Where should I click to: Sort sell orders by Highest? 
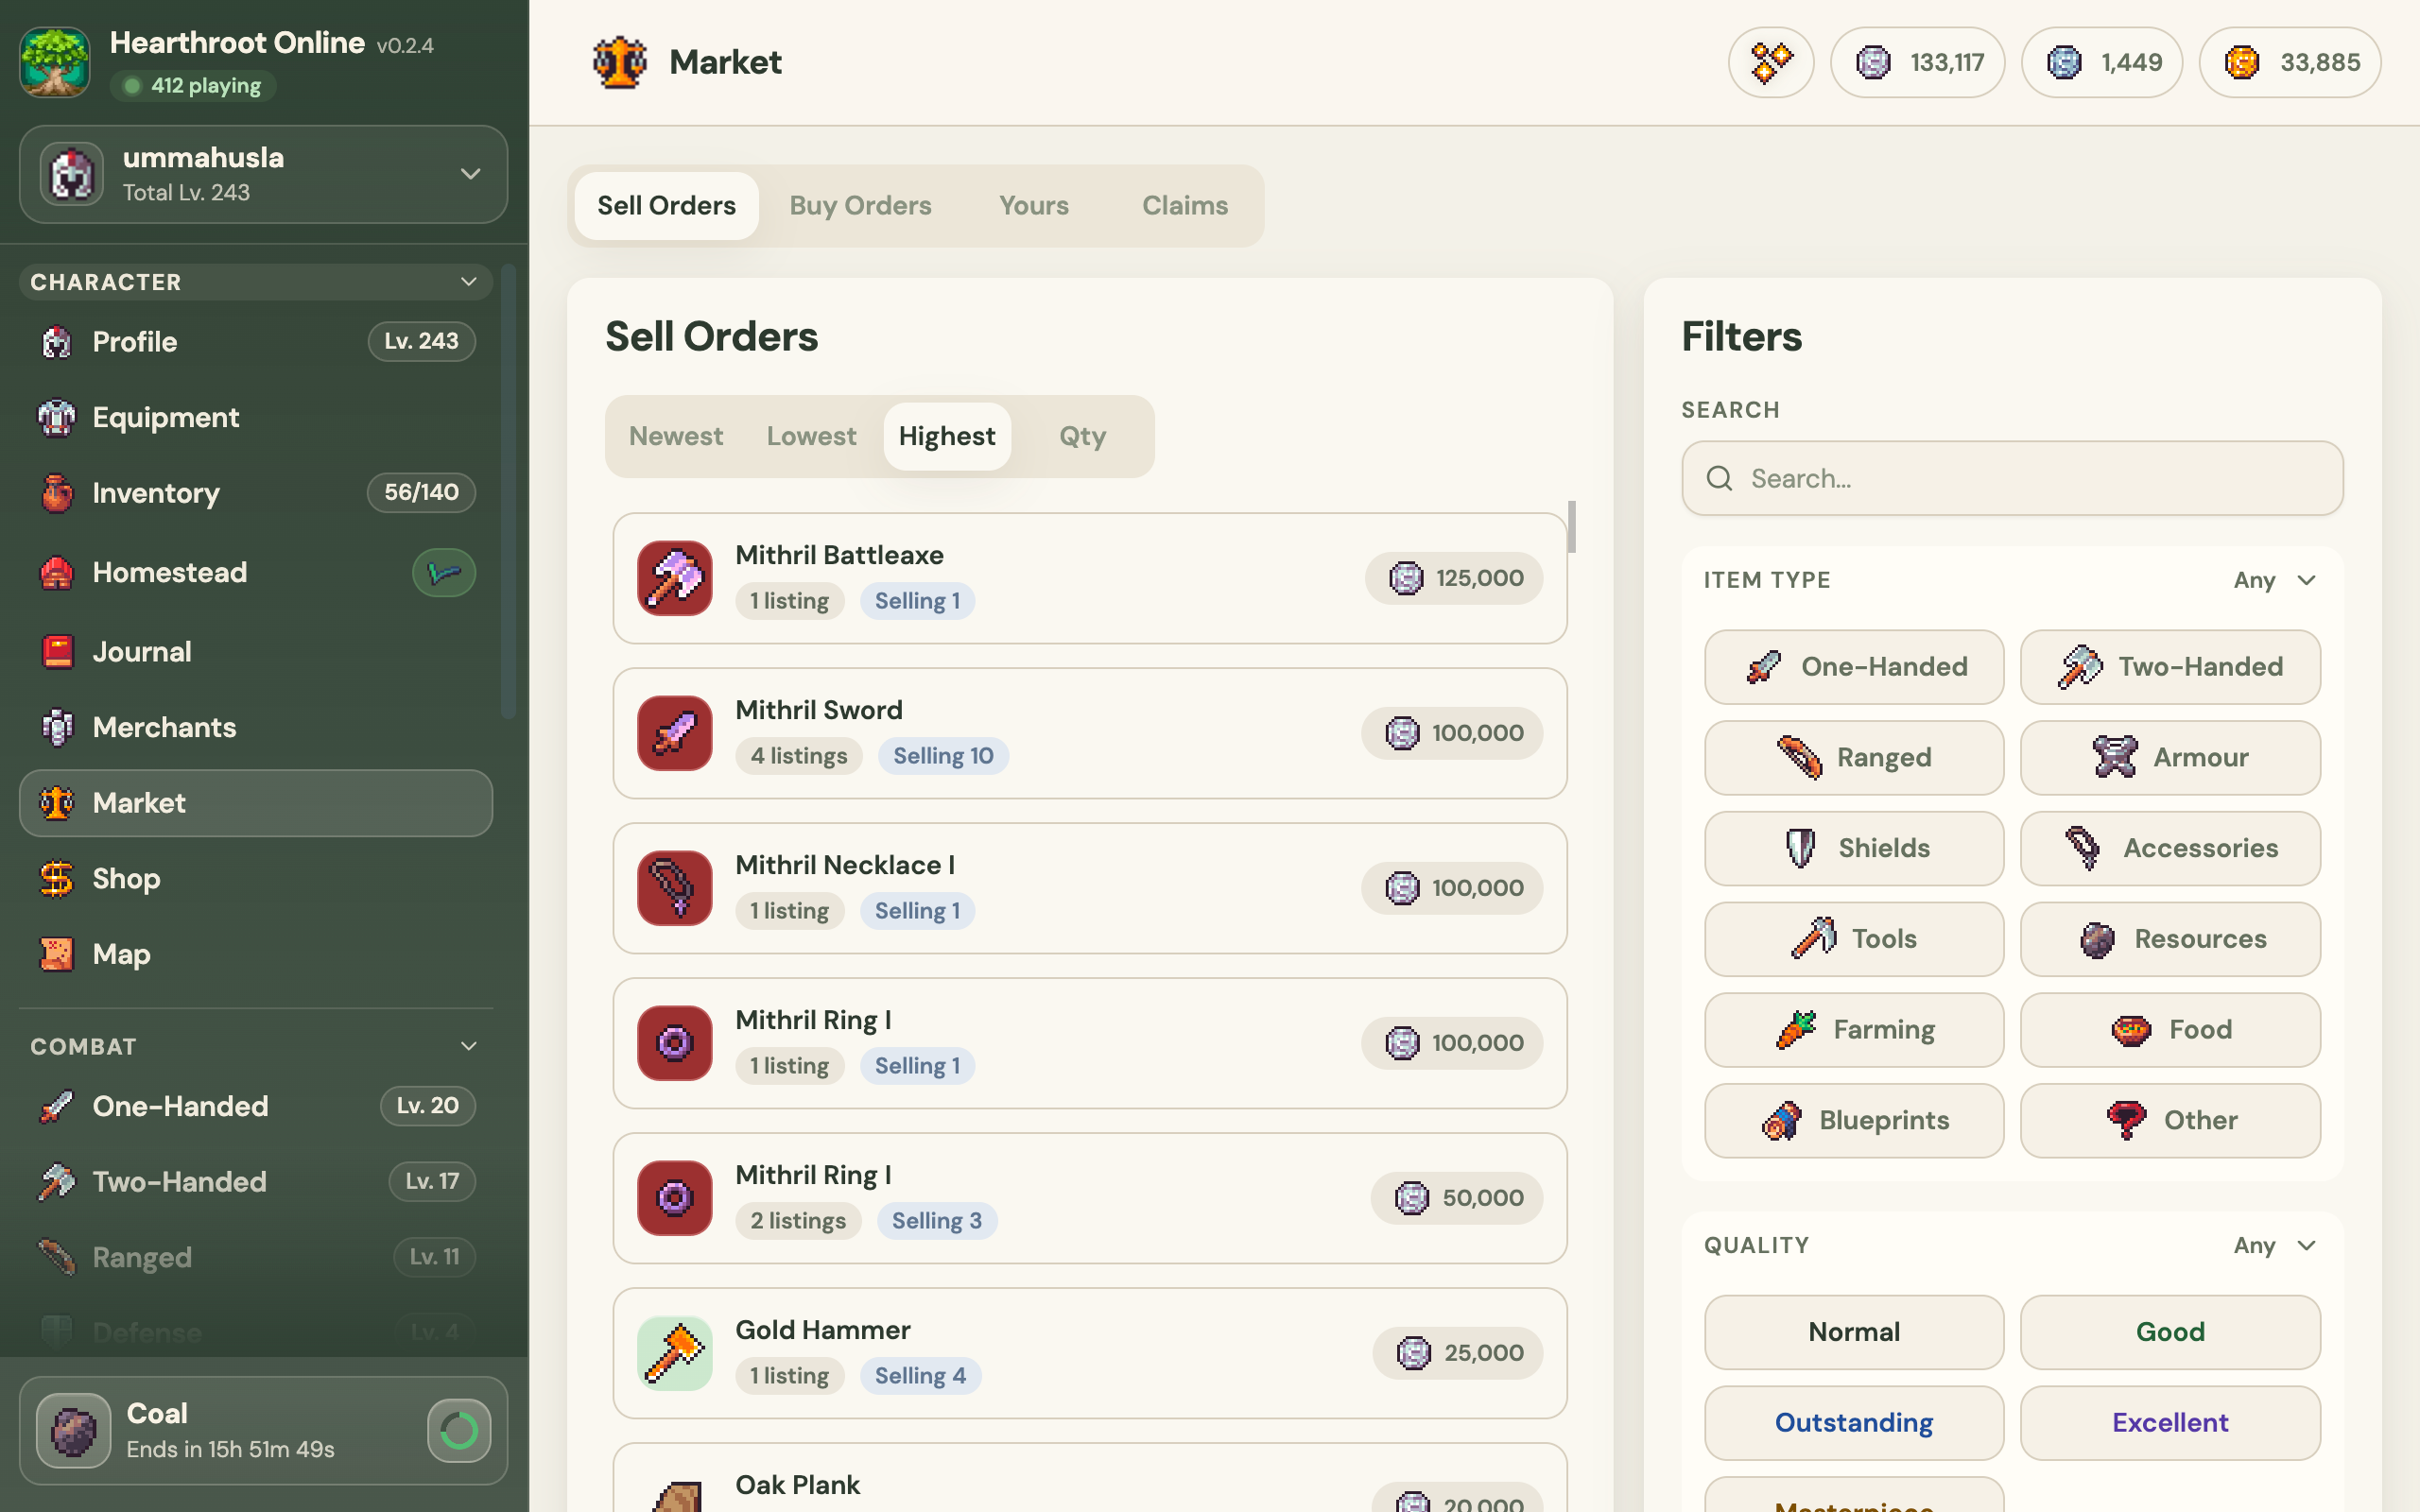click(x=947, y=436)
